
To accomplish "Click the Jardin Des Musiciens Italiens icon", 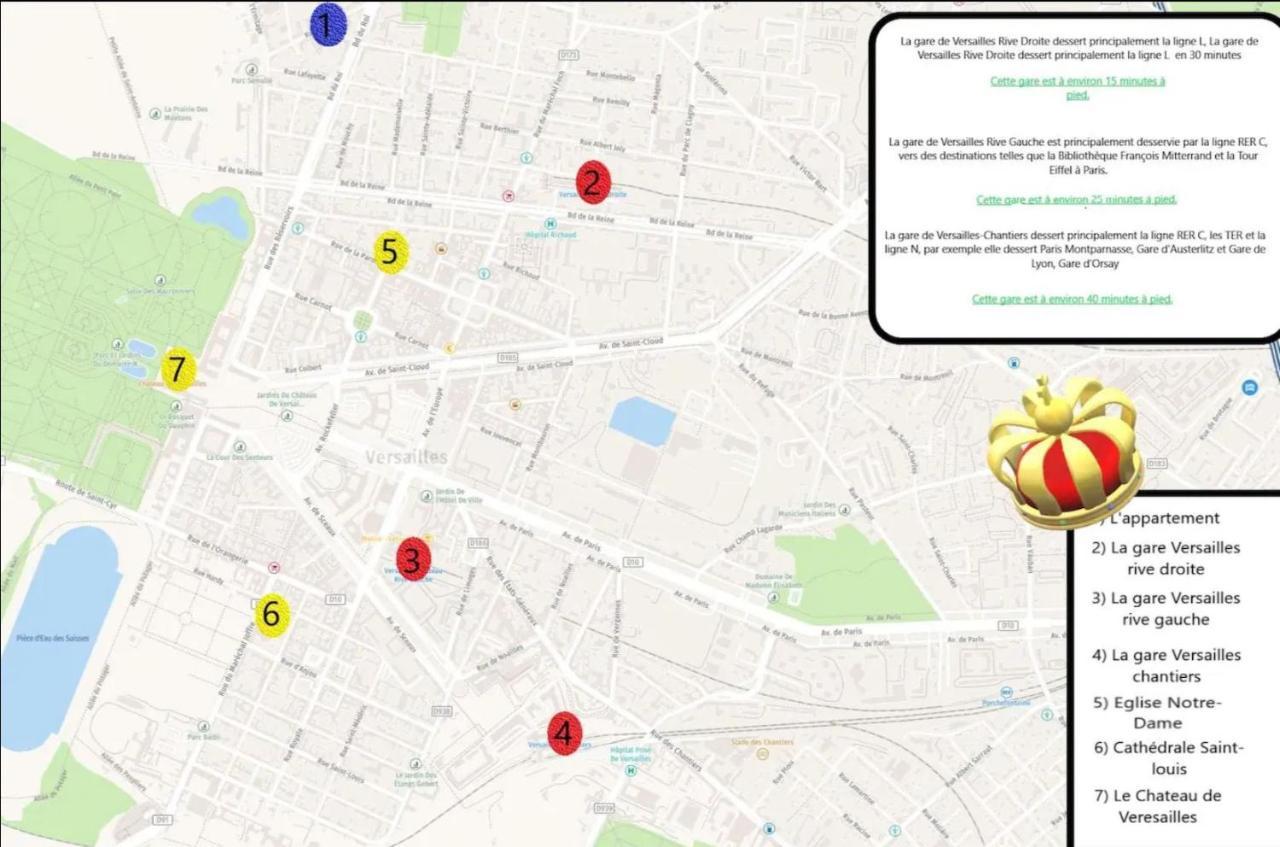I will [846, 509].
